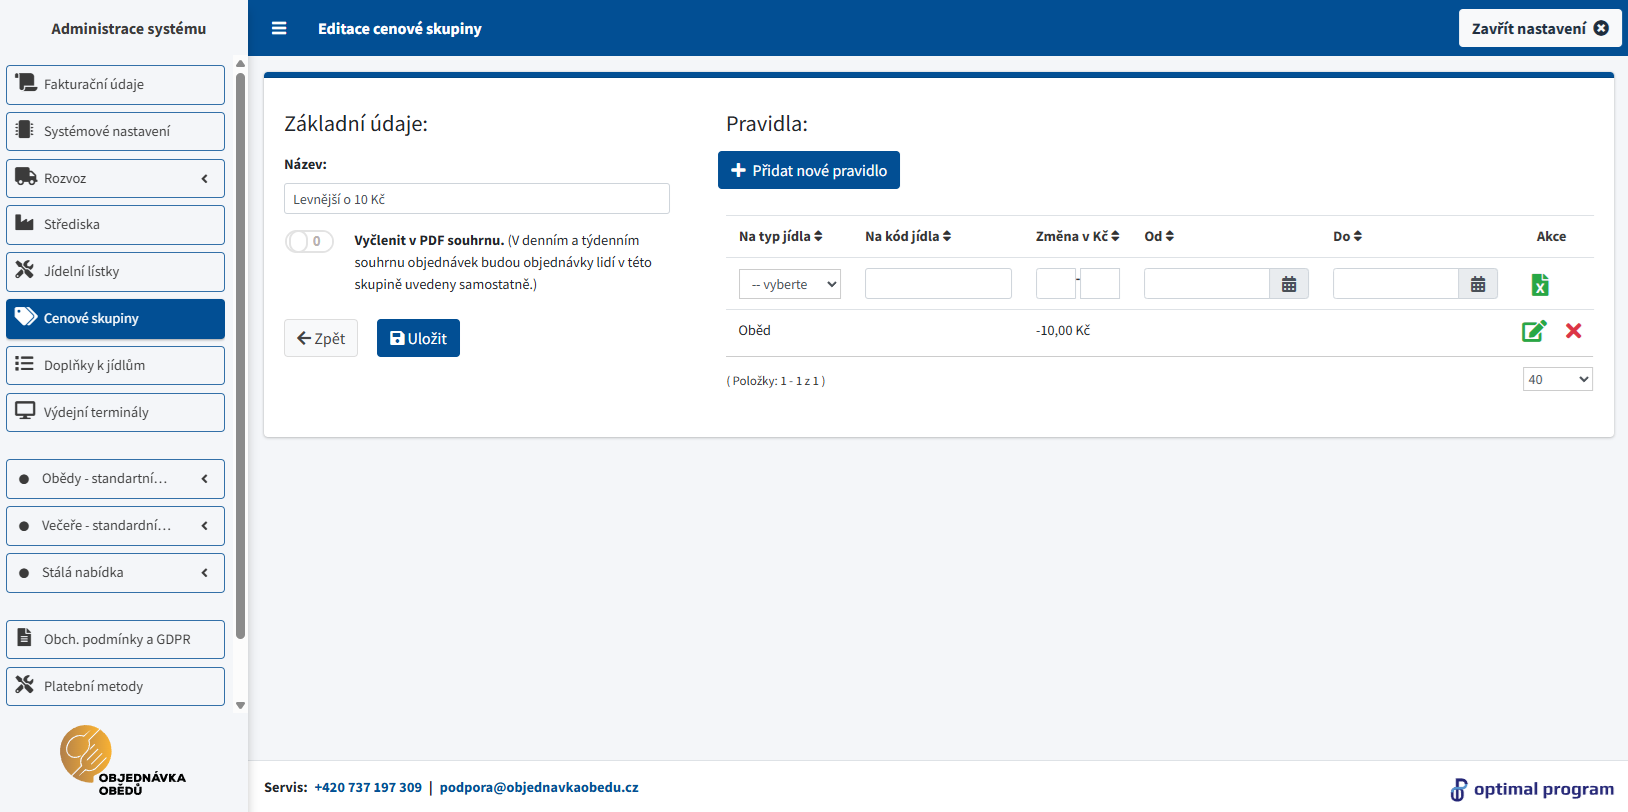Click the Uložit save button

pyautogui.click(x=418, y=338)
